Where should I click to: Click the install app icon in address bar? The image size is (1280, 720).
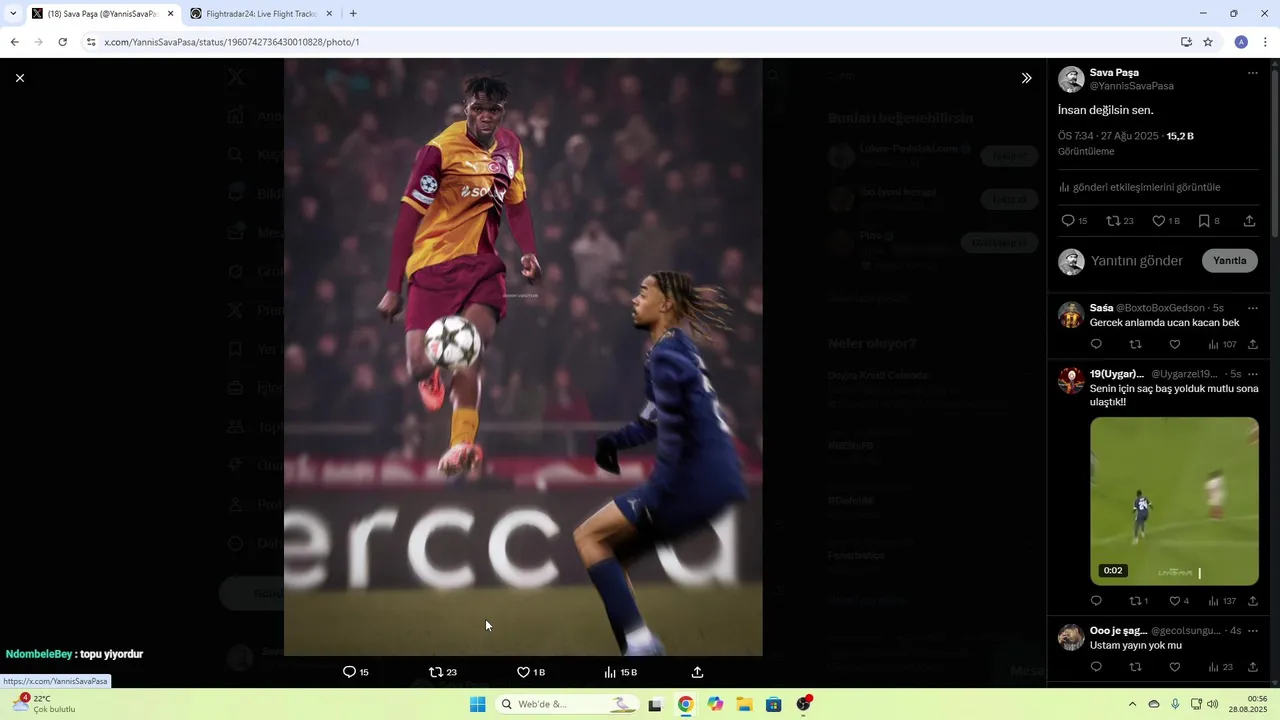1186,42
